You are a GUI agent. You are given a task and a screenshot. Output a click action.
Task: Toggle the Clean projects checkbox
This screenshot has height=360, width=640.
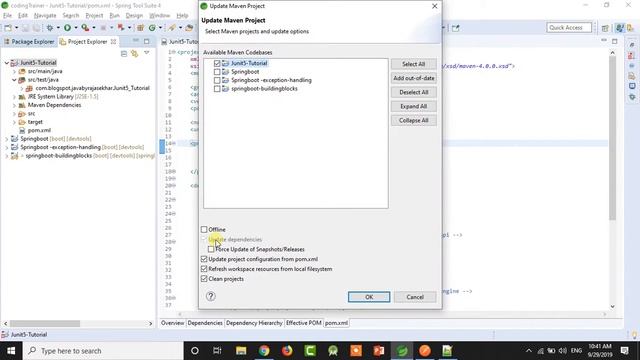(204, 279)
